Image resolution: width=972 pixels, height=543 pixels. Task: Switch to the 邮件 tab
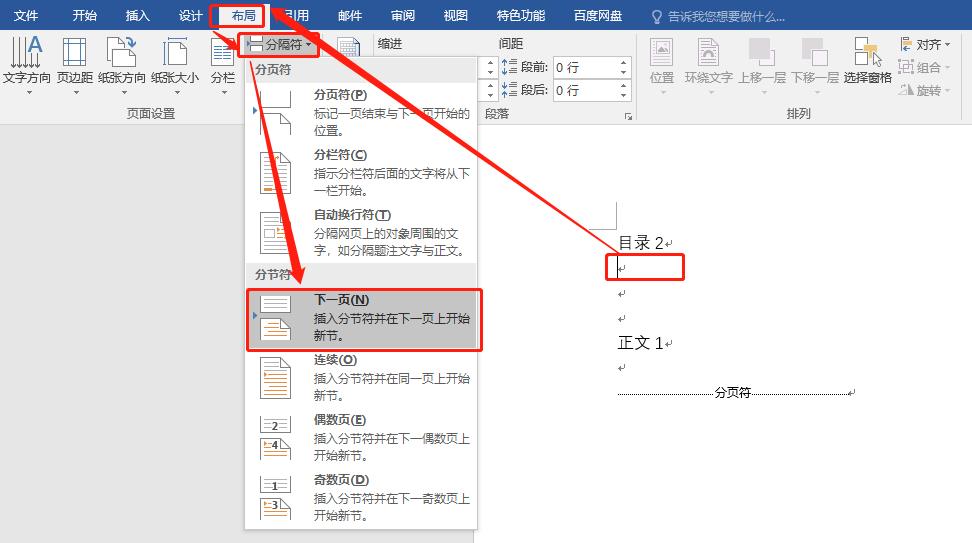coord(350,15)
